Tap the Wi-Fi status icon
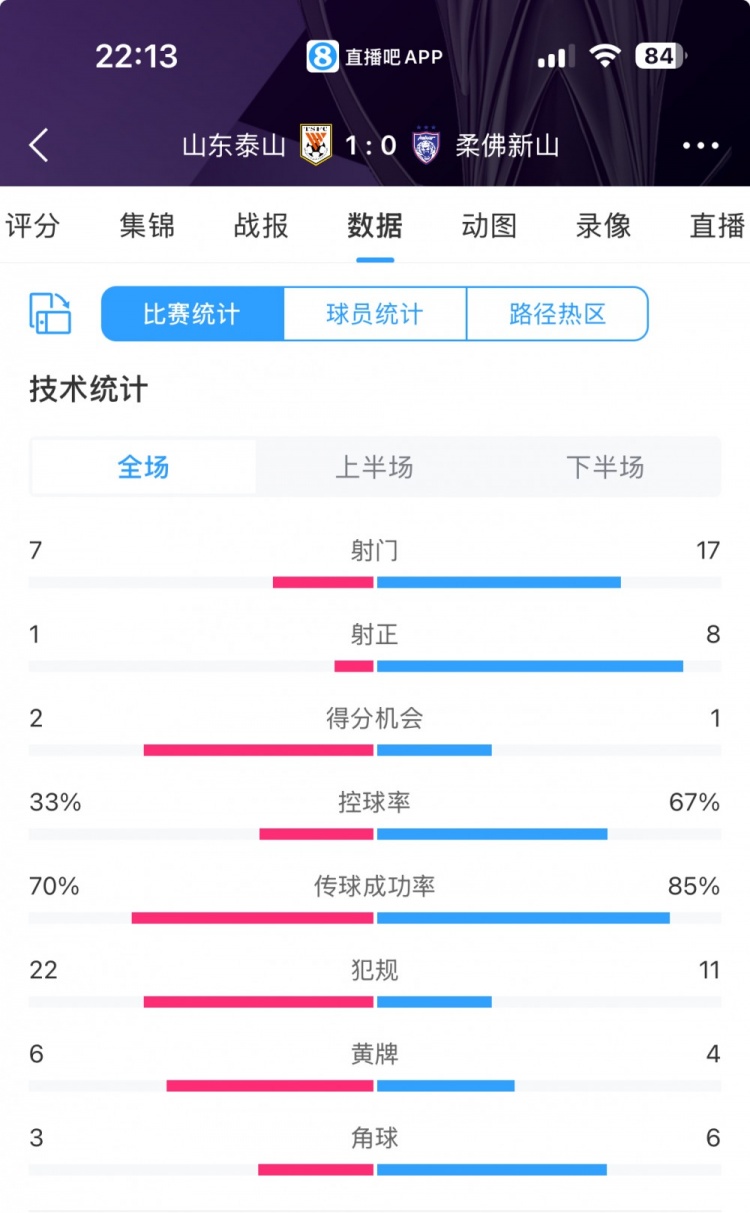Image resolution: width=750 pixels, height=1213 pixels. [605, 56]
